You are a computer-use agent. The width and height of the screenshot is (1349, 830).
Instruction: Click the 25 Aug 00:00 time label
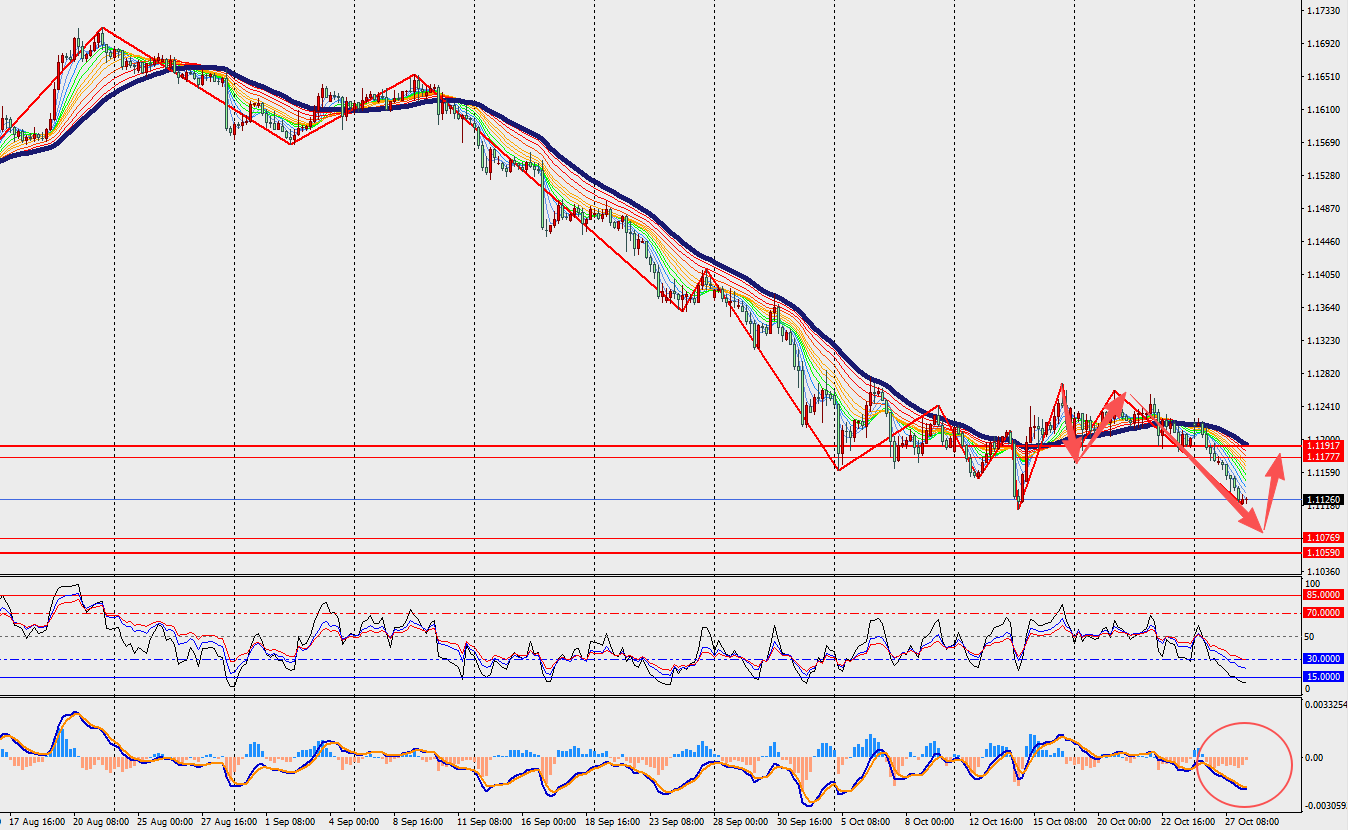(166, 822)
